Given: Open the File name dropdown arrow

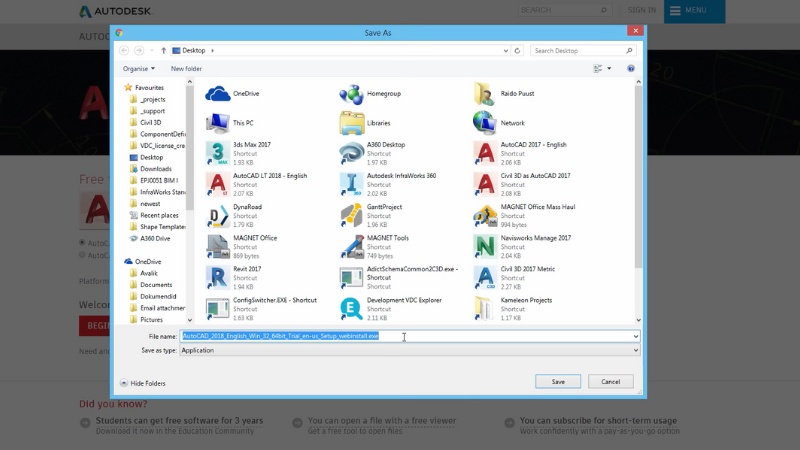Looking at the screenshot, I should click(636, 336).
